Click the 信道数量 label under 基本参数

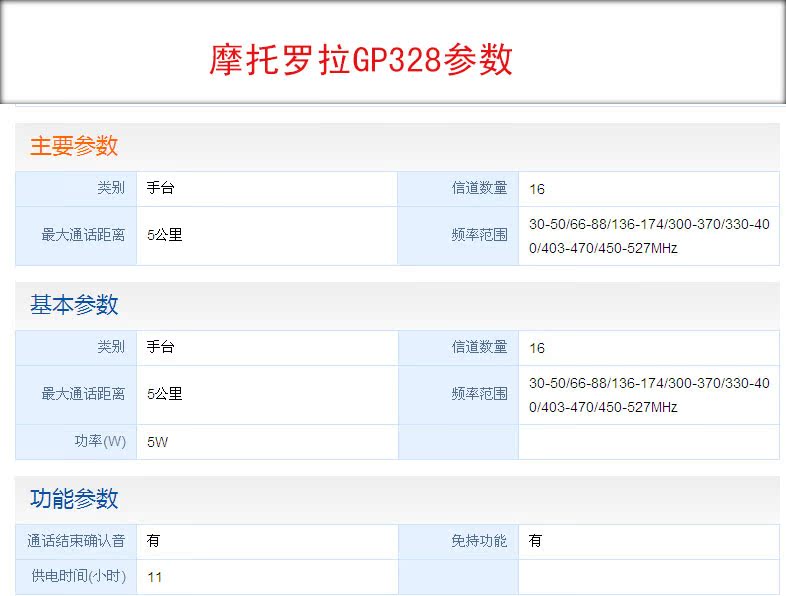click(x=479, y=347)
